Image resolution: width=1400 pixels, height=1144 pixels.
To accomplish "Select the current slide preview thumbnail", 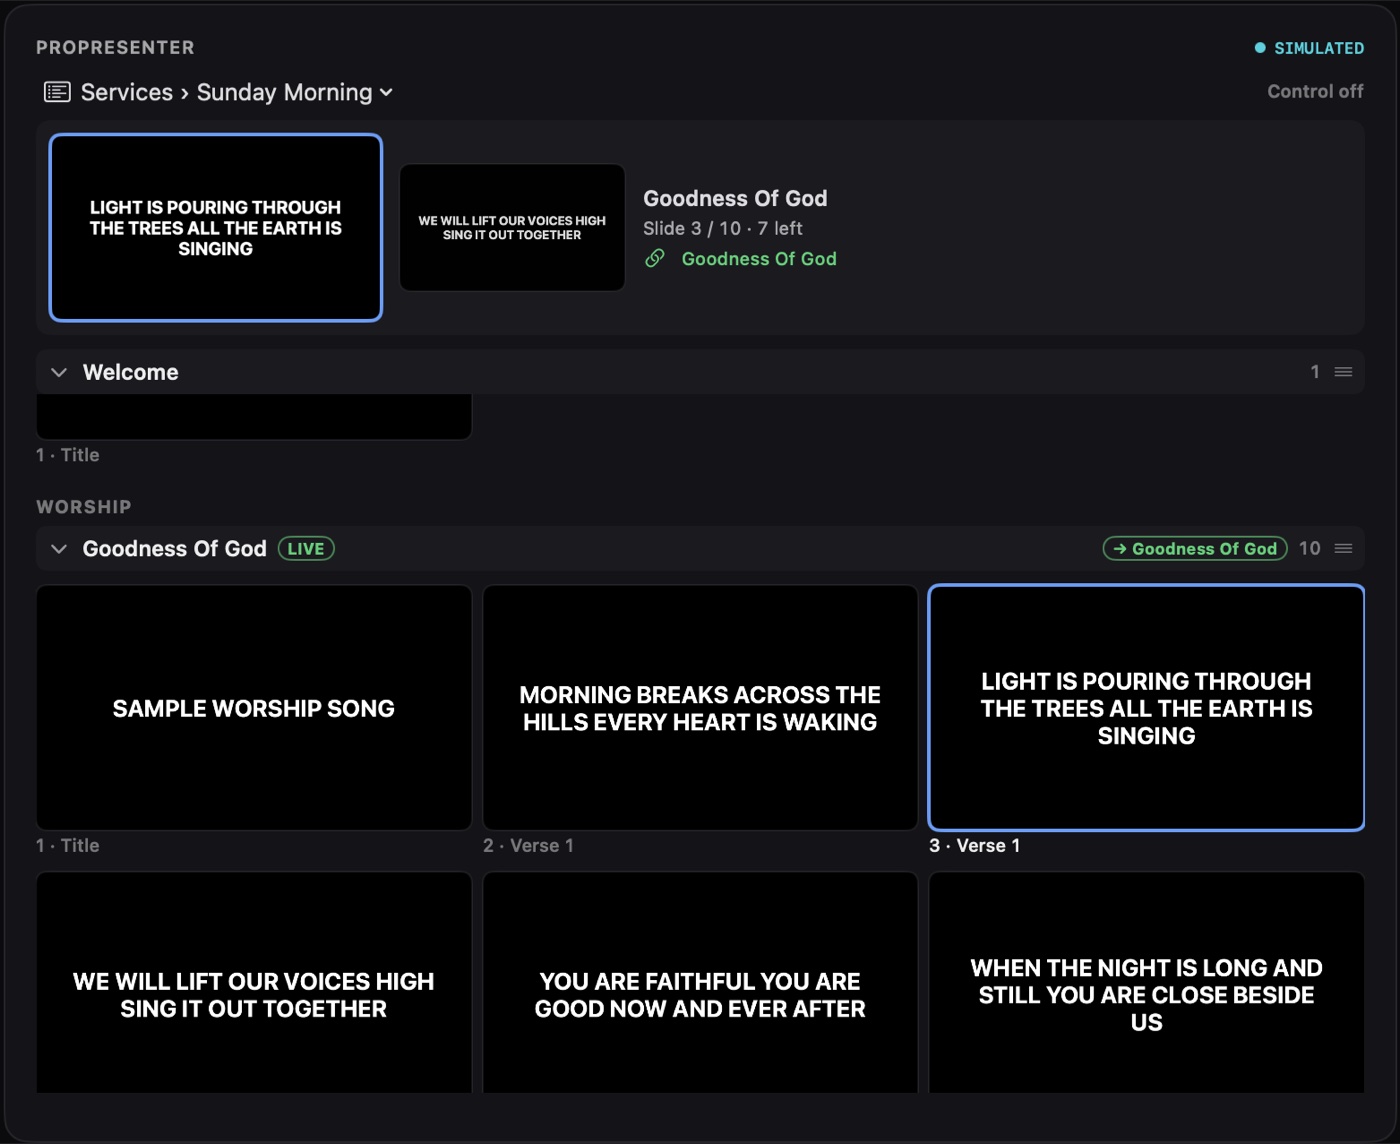I will pyautogui.click(x=216, y=228).
